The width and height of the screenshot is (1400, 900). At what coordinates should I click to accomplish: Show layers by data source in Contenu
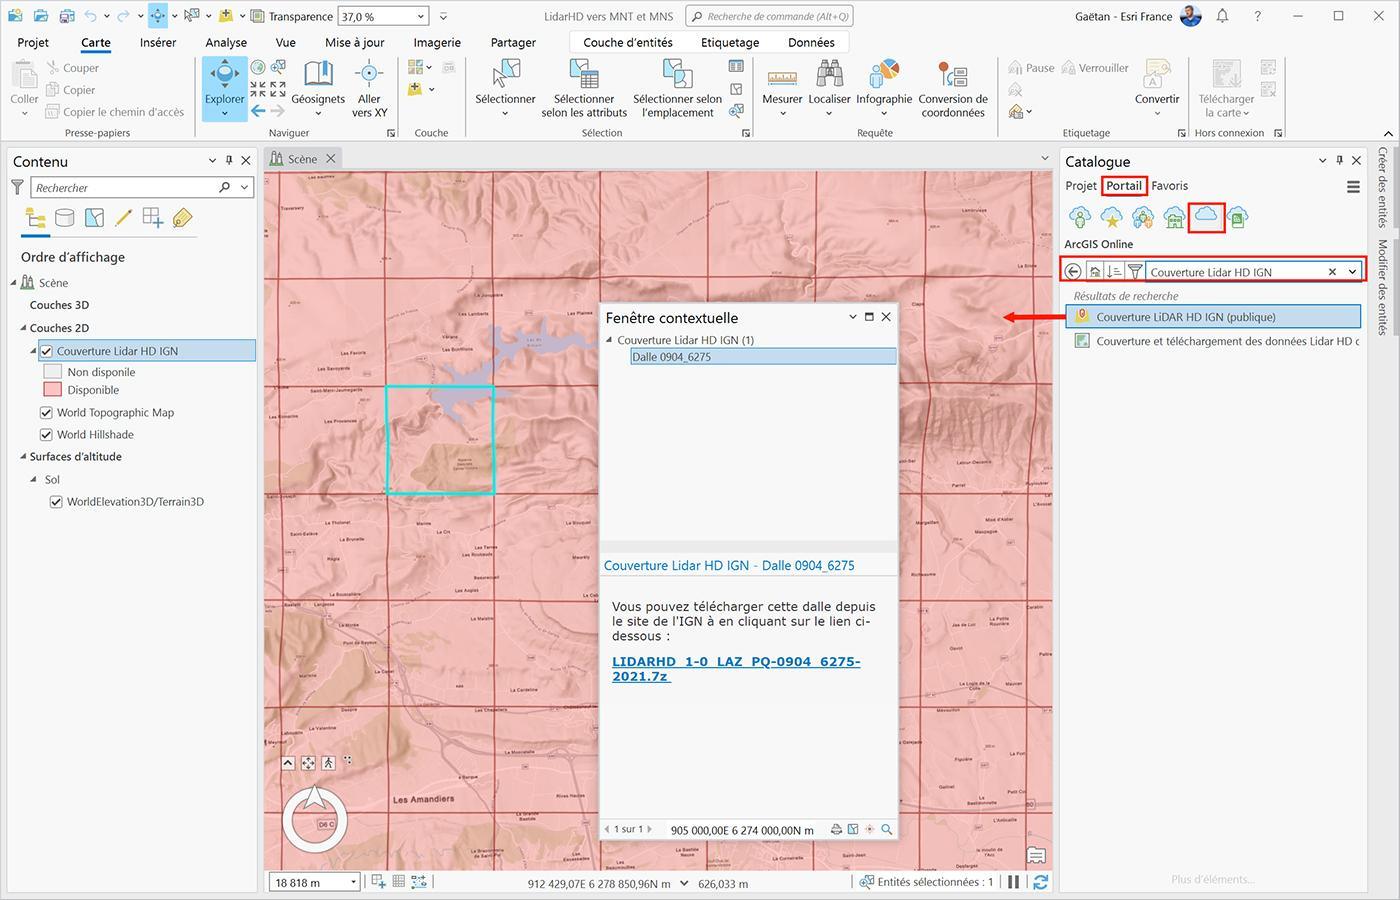[65, 218]
